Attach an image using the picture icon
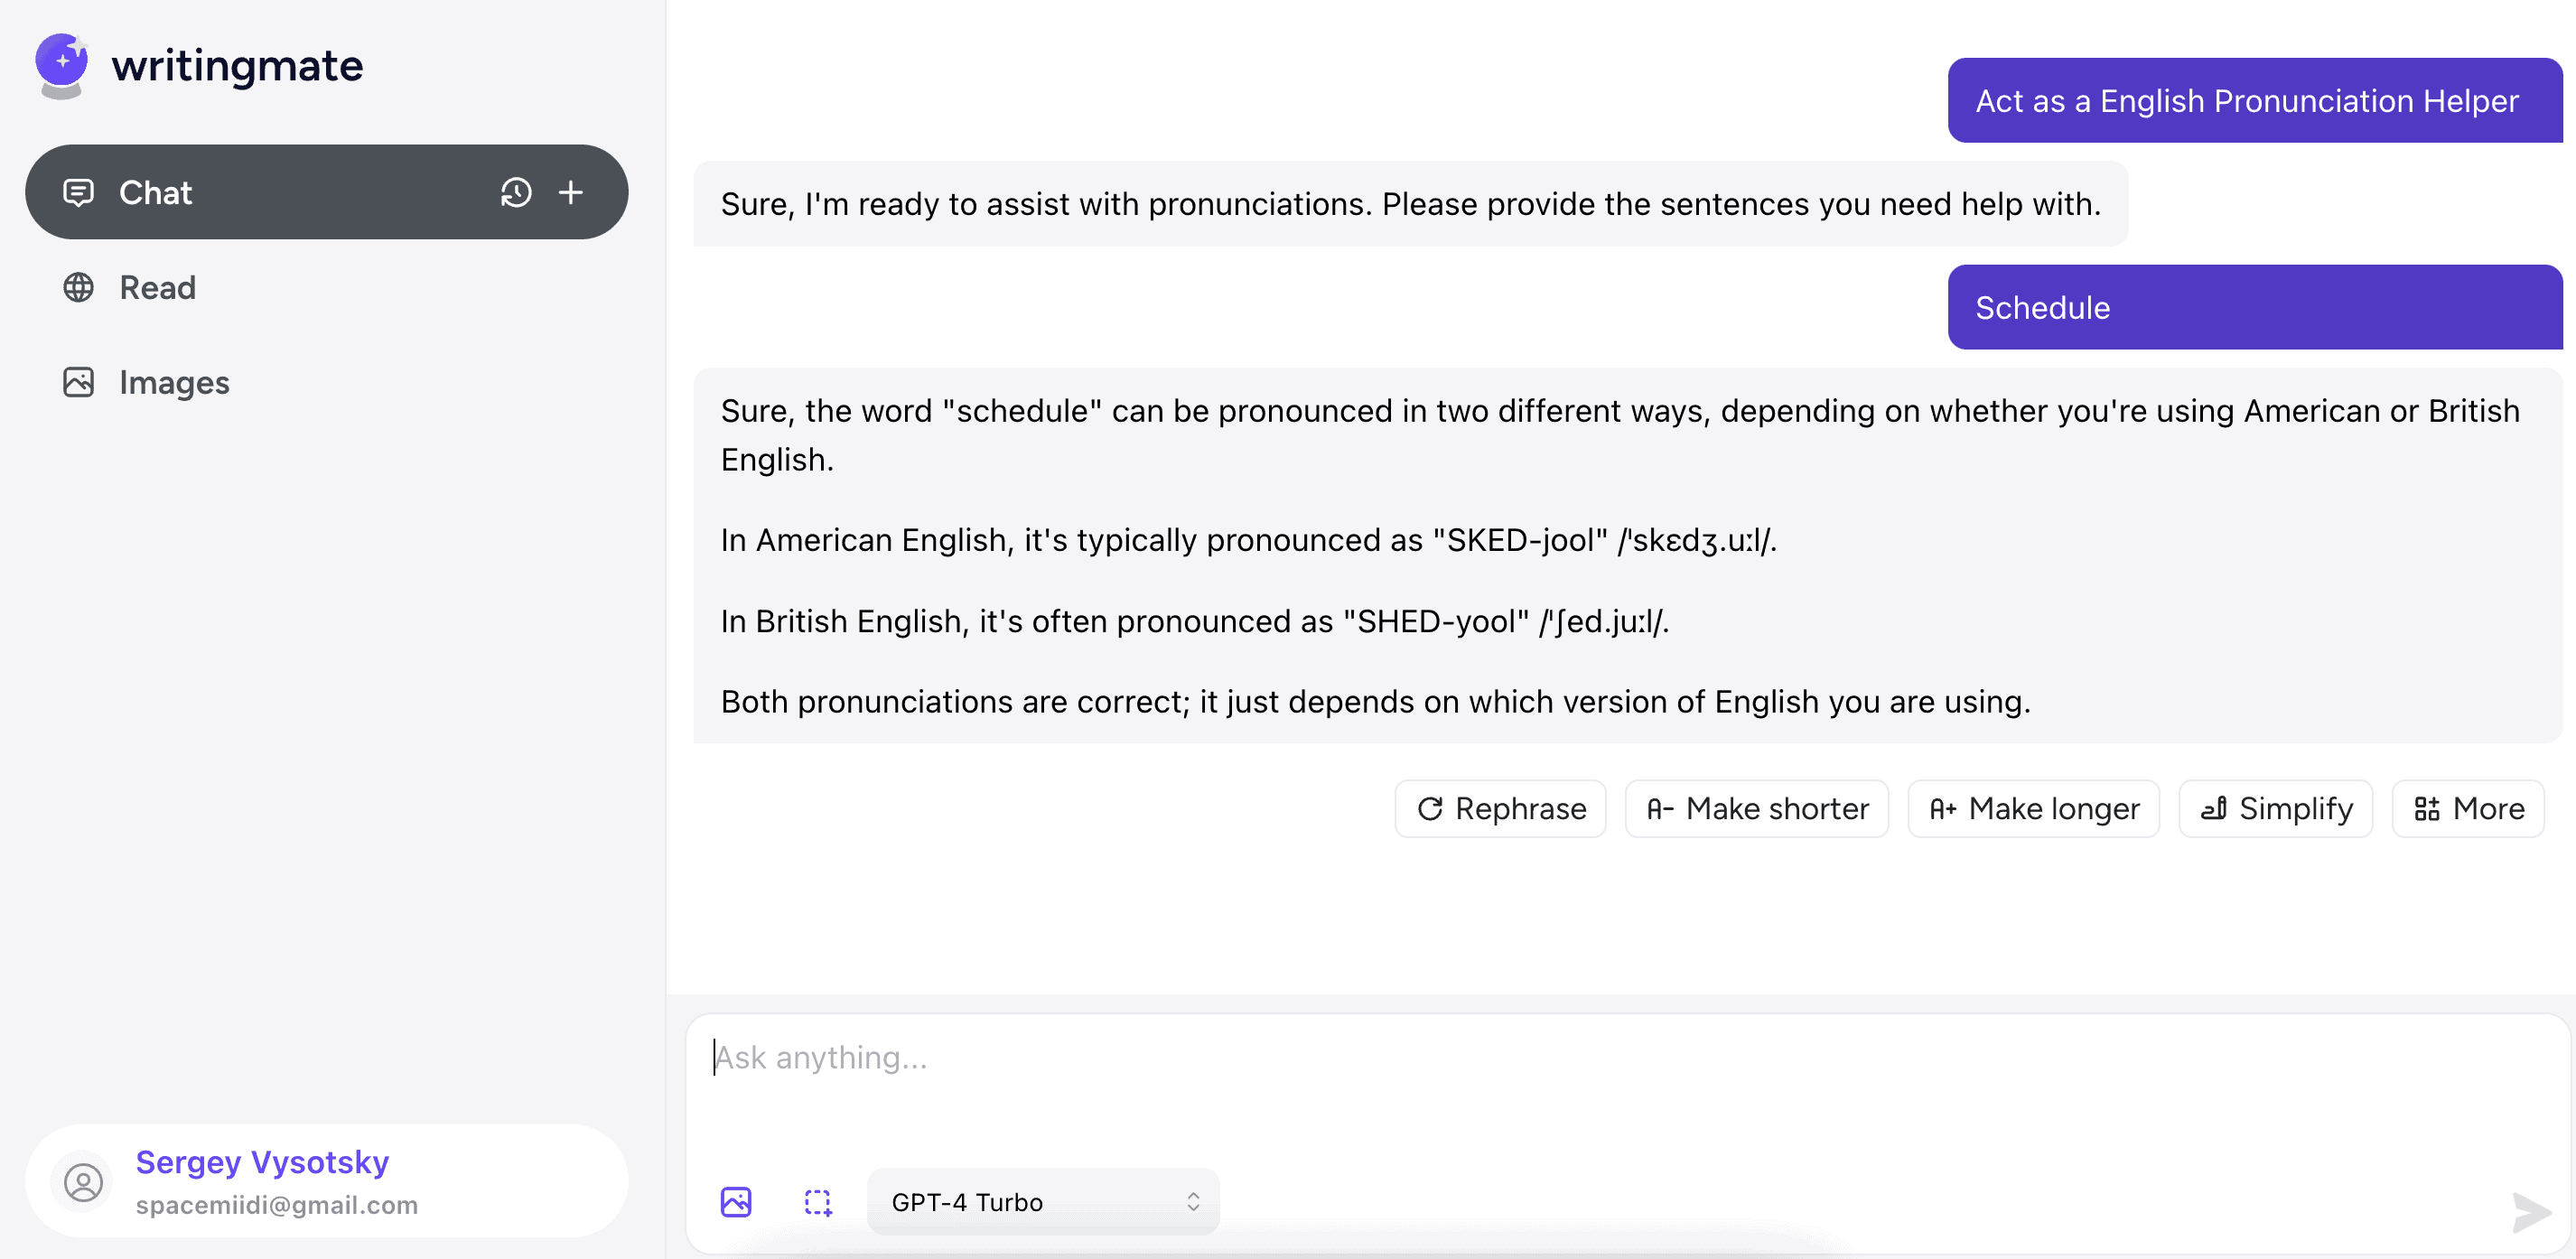 click(x=736, y=1201)
